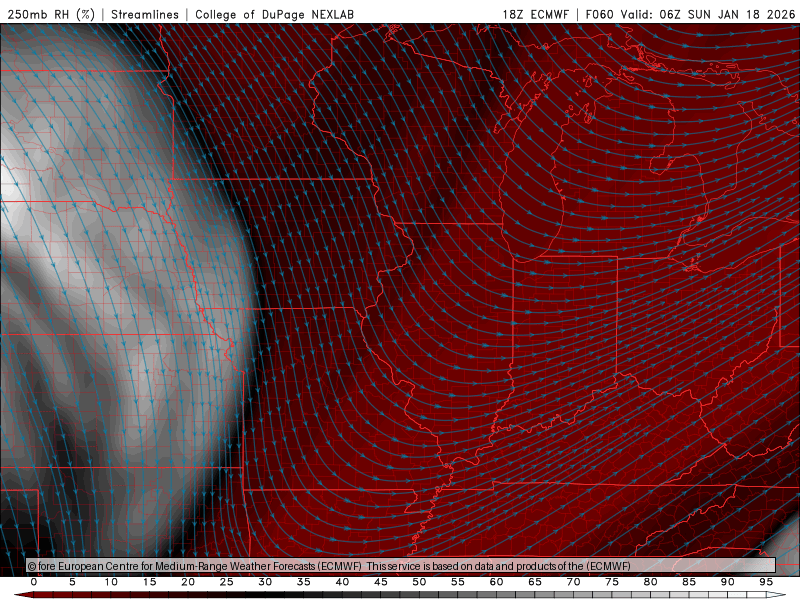Click the "70" value on color scale
The width and height of the screenshot is (800, 600).
(x=573, y=582)
